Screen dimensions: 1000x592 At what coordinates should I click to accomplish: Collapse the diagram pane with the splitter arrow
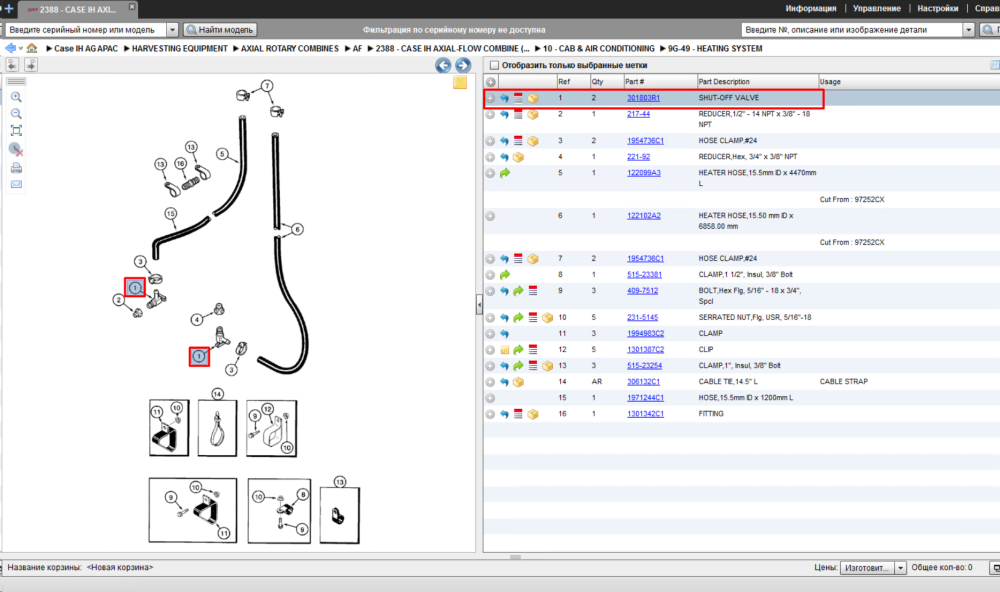[479, 305]
